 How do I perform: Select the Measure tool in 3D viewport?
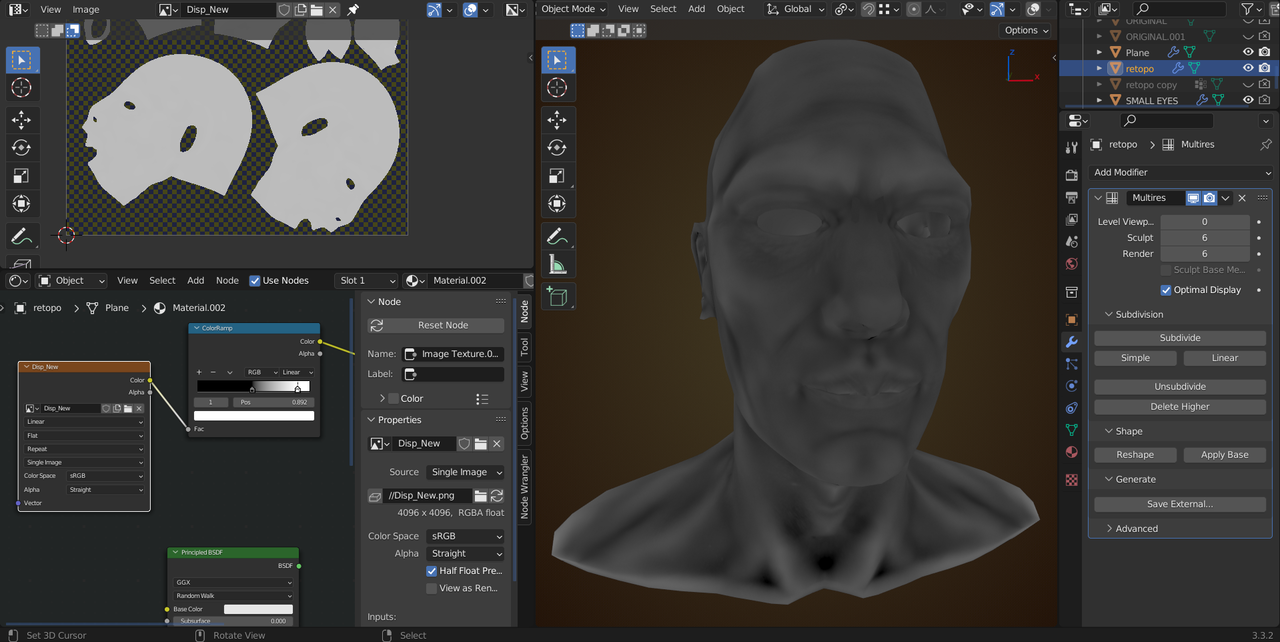558,265
